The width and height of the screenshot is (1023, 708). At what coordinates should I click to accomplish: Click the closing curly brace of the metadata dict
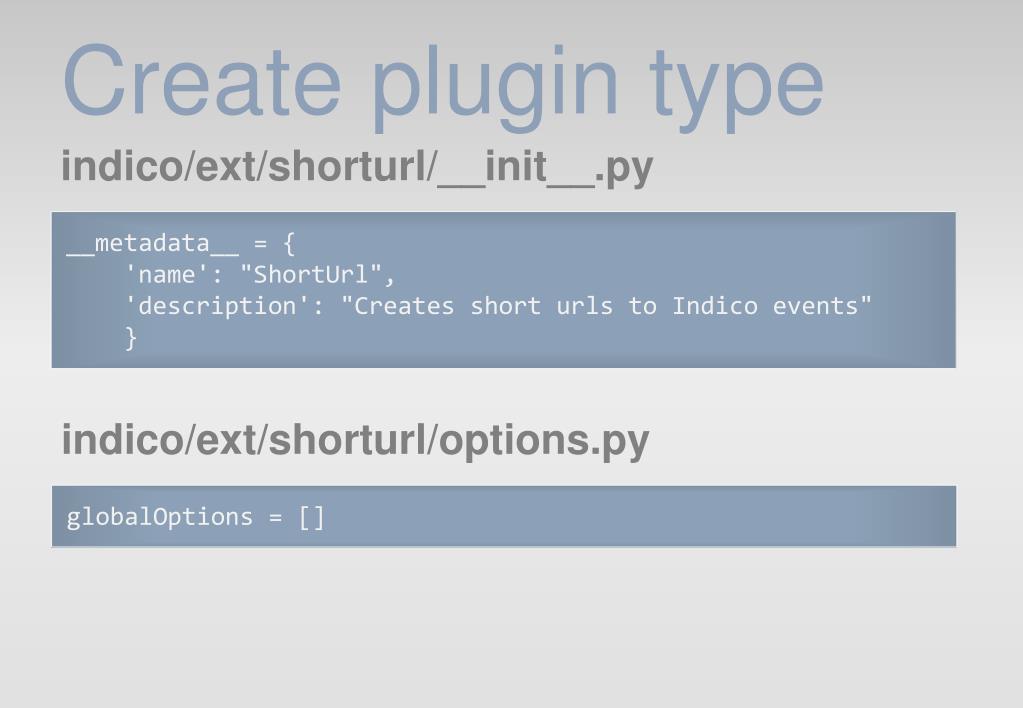[131, 338]
